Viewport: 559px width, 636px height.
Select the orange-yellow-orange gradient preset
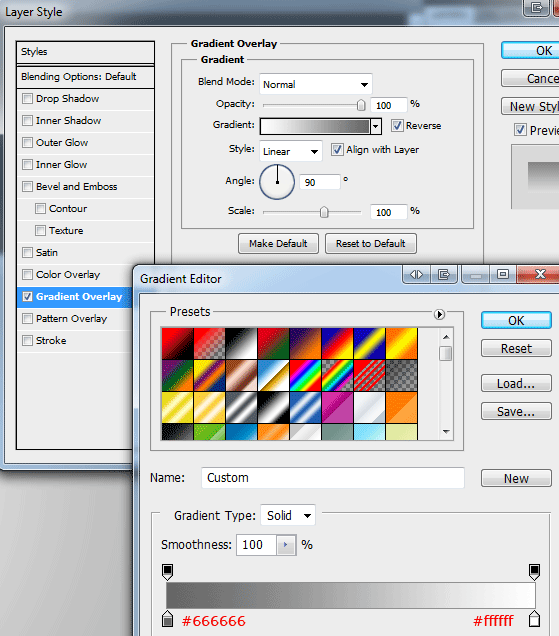pos(402,344)
